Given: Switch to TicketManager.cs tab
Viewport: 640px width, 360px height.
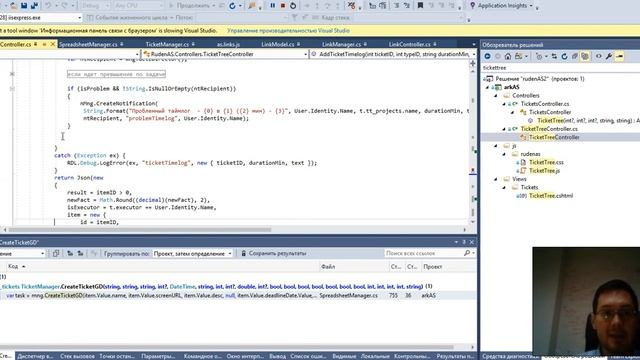Looking at the screenshot, I should 167,44.
